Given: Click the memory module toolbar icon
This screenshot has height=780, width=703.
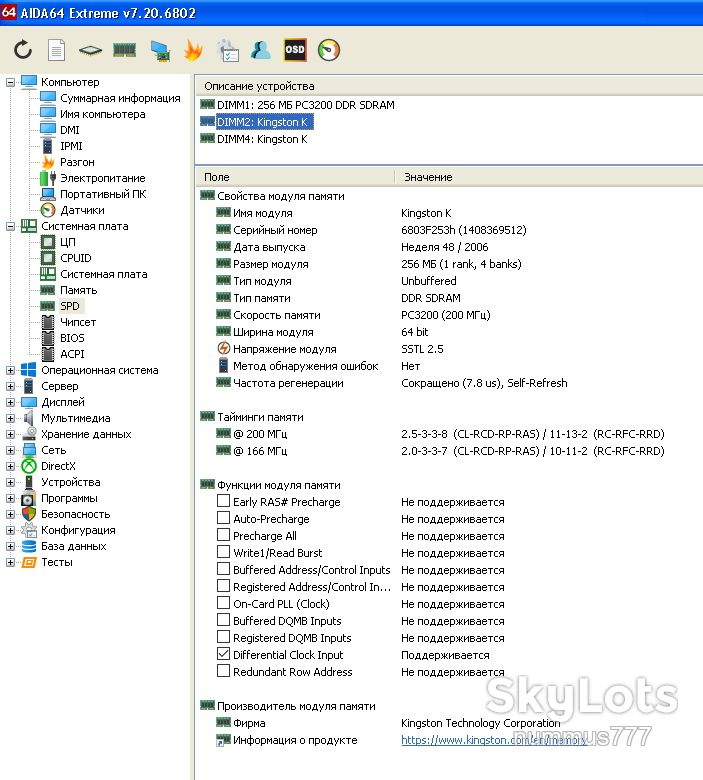Looking at the screenshot, I should click(124, 50).
